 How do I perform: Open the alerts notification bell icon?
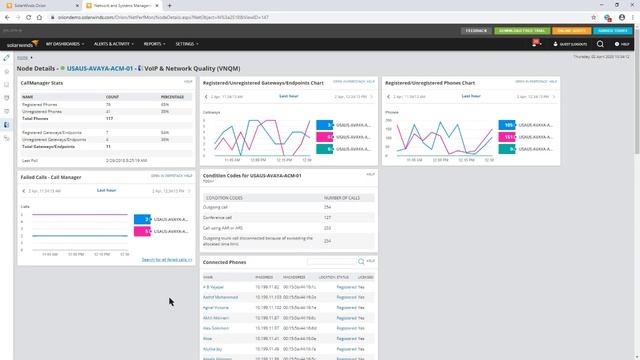click(x=535, y=43)
